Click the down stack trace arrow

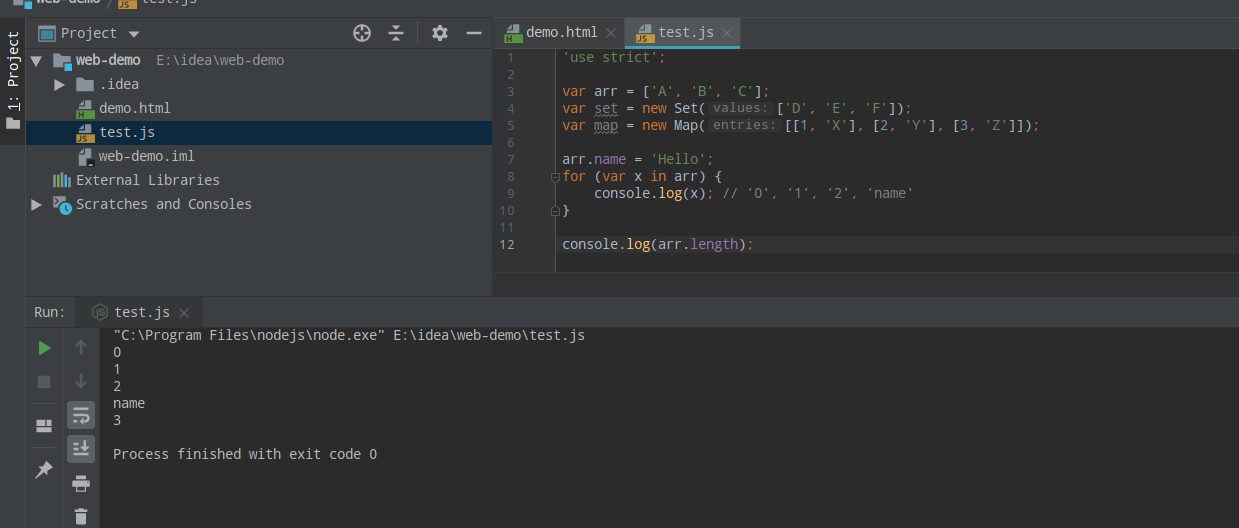pos(81,381)
